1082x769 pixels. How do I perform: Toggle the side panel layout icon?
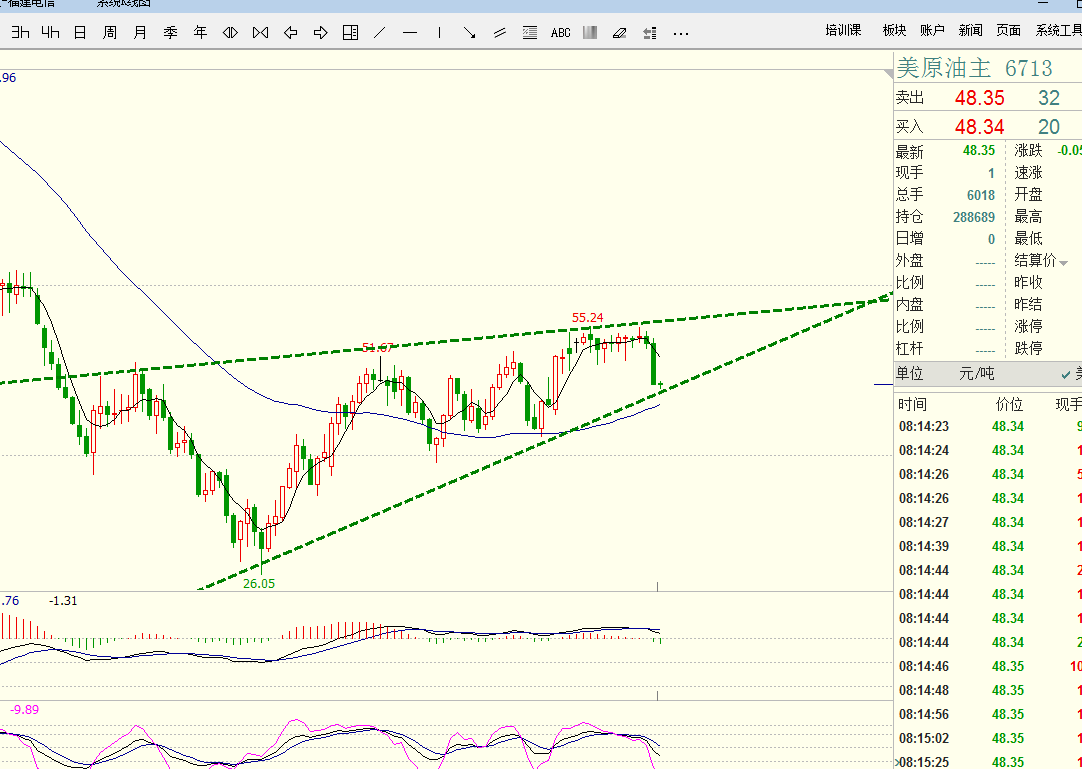(x=351, y=32)
